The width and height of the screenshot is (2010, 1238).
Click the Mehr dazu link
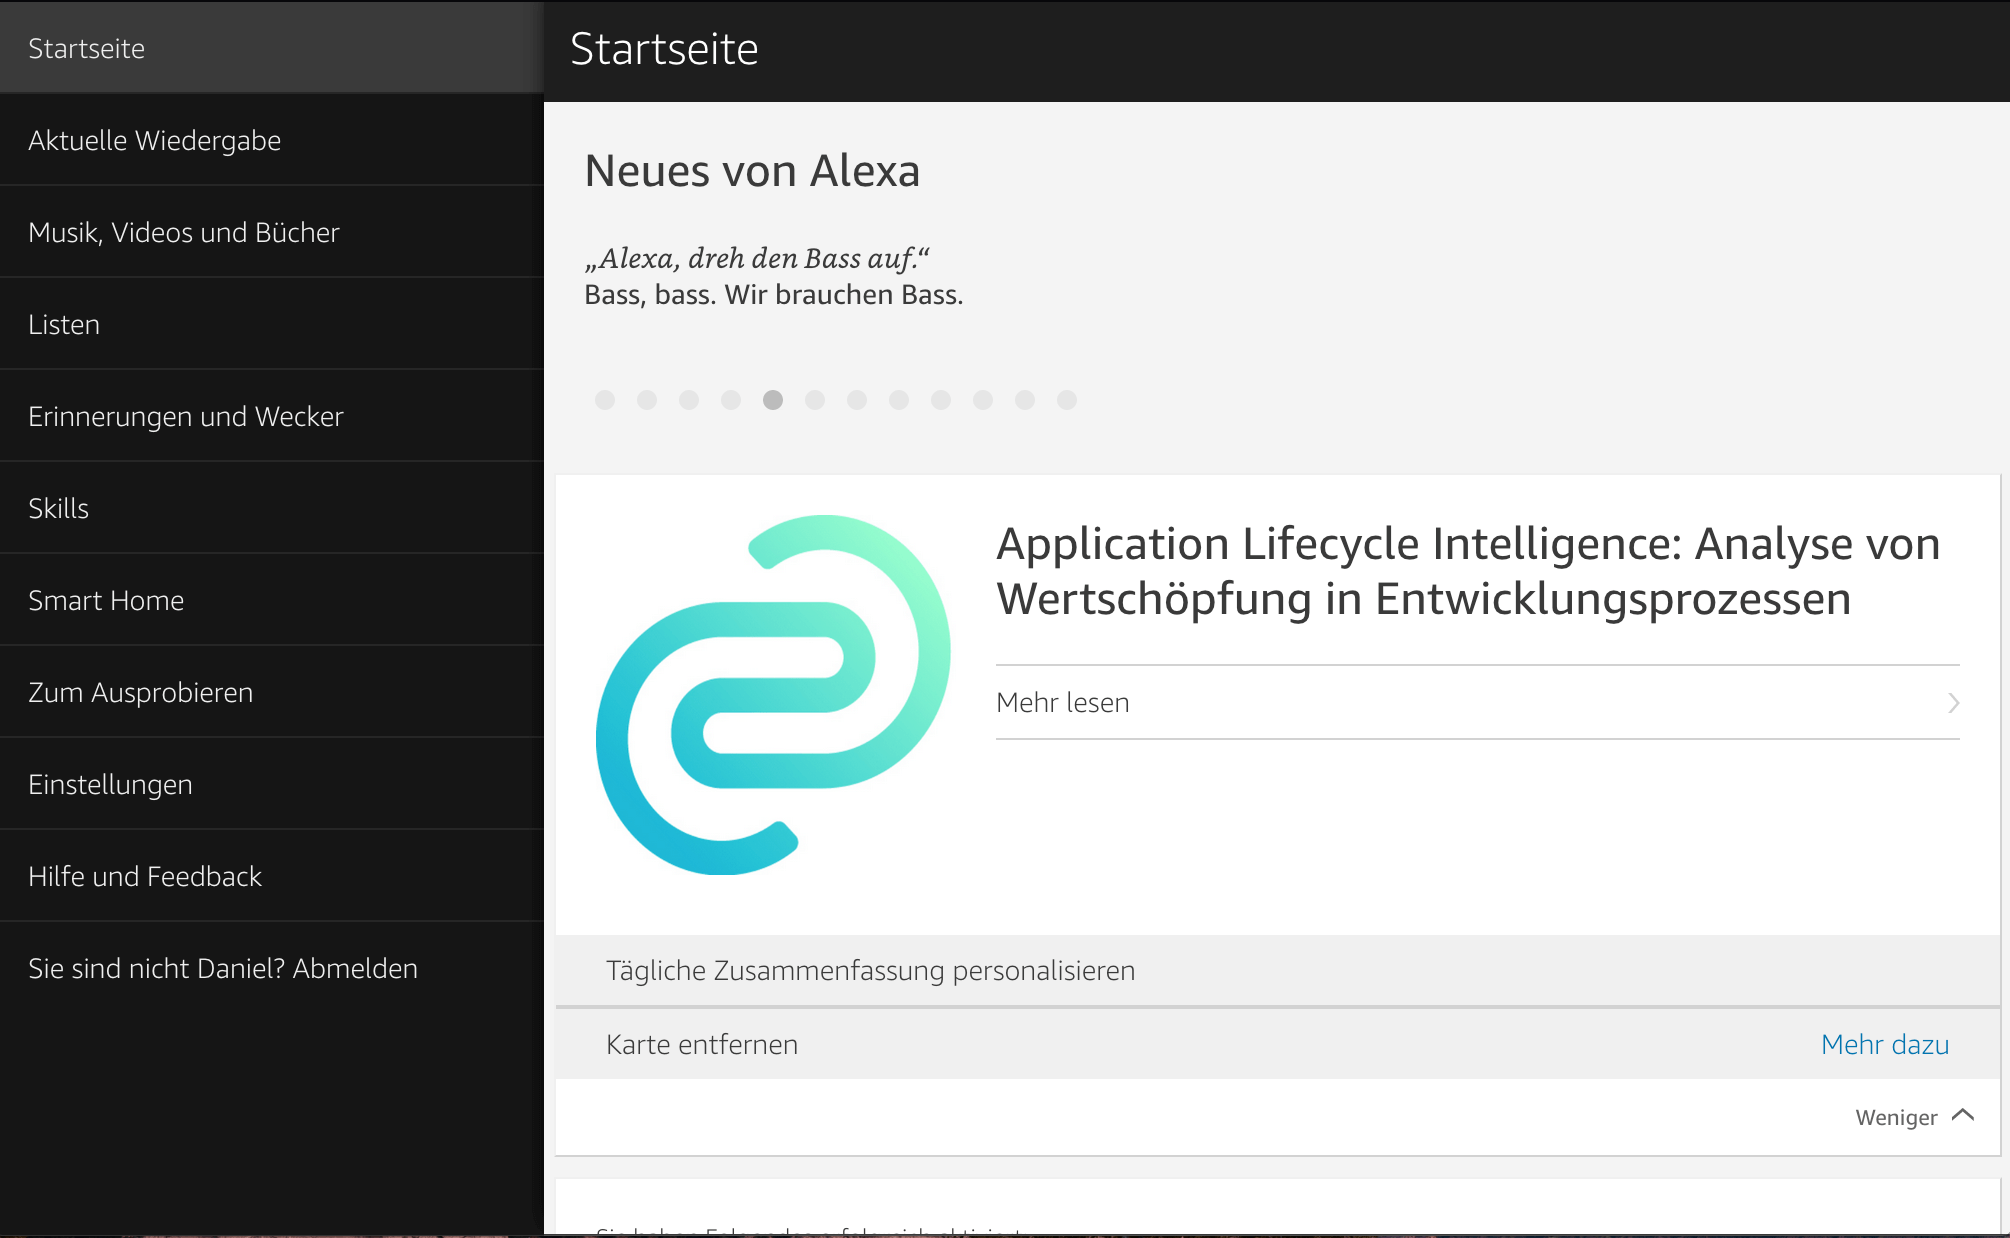pos(1884,1044)
